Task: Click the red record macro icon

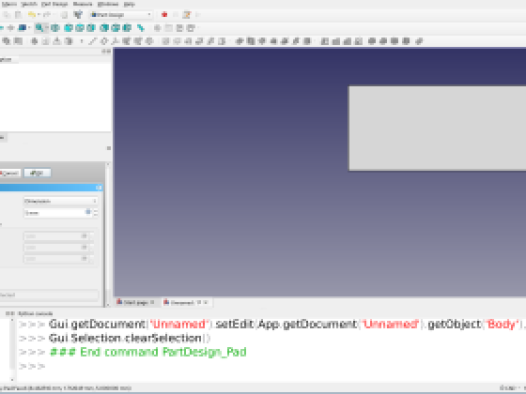Action: [164, 14]
